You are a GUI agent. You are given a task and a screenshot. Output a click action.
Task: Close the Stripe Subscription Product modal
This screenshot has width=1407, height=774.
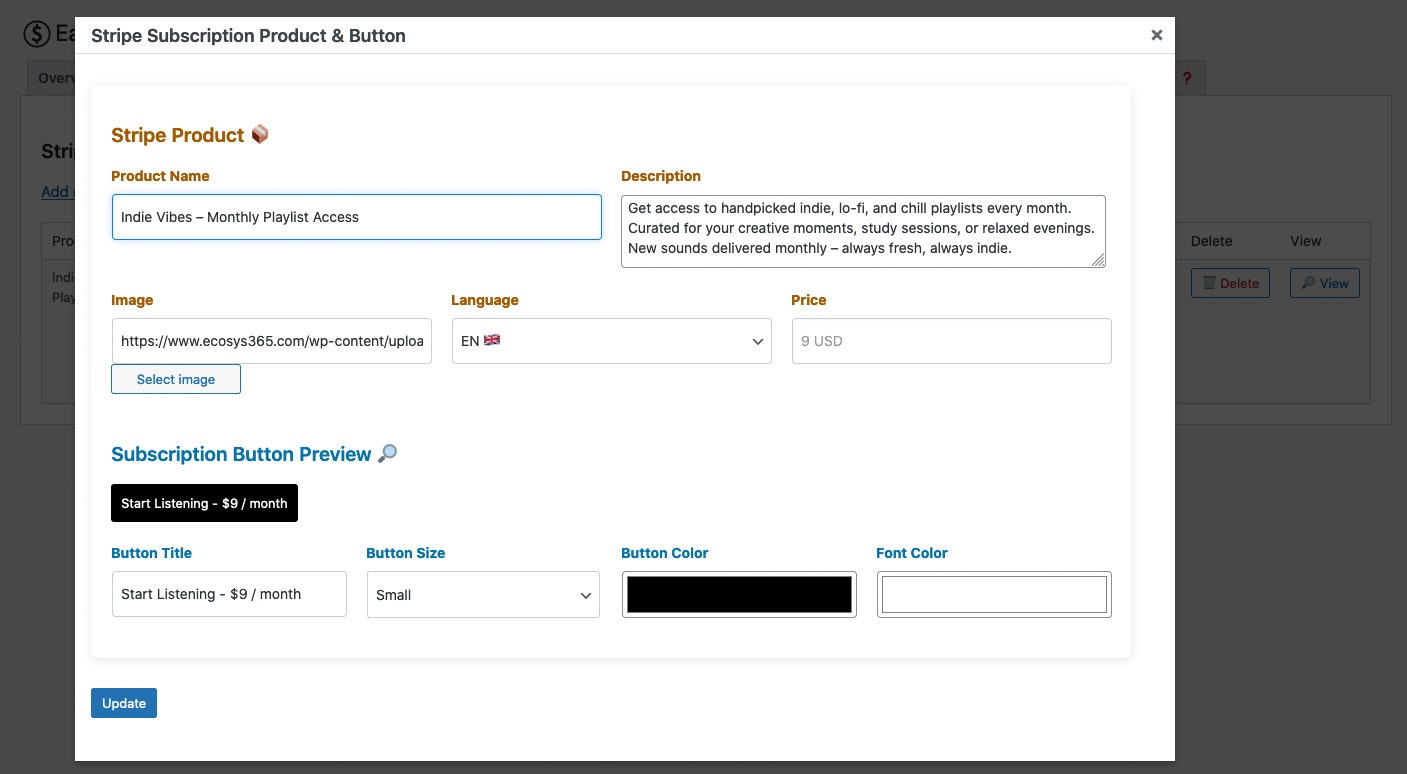(1157, 34)
